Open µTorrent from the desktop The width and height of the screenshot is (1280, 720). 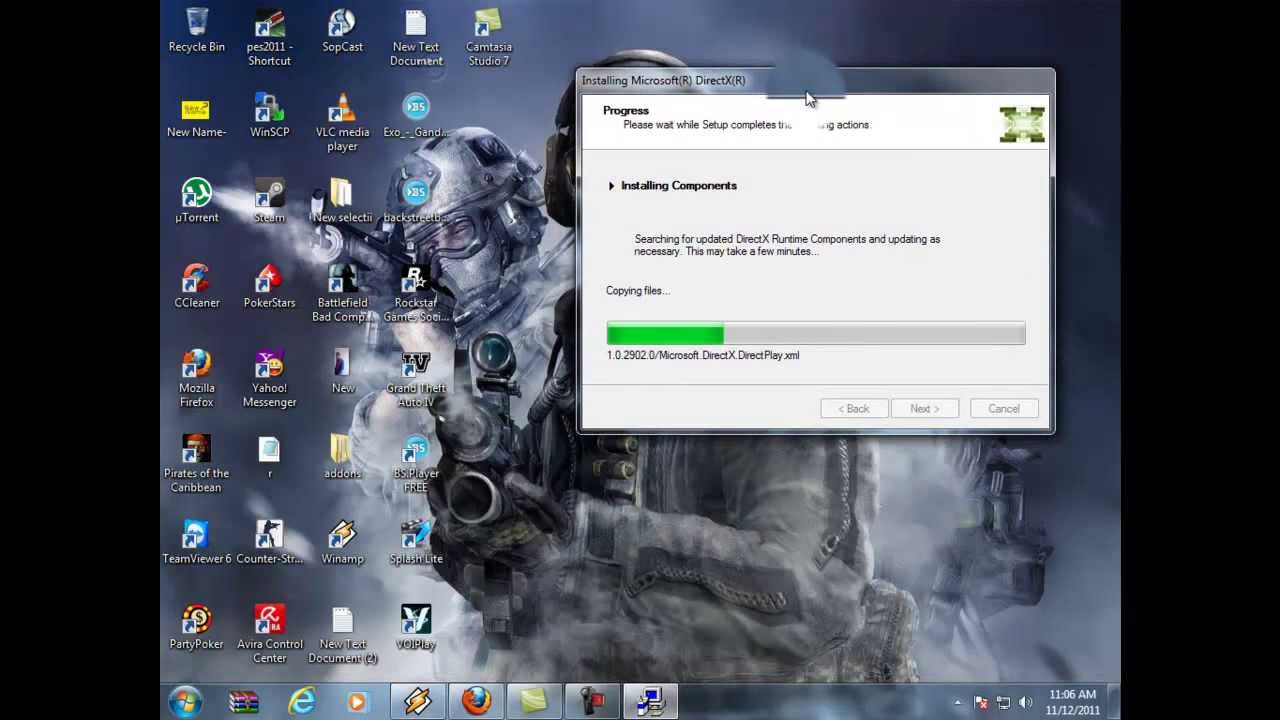tap(196, 202)
